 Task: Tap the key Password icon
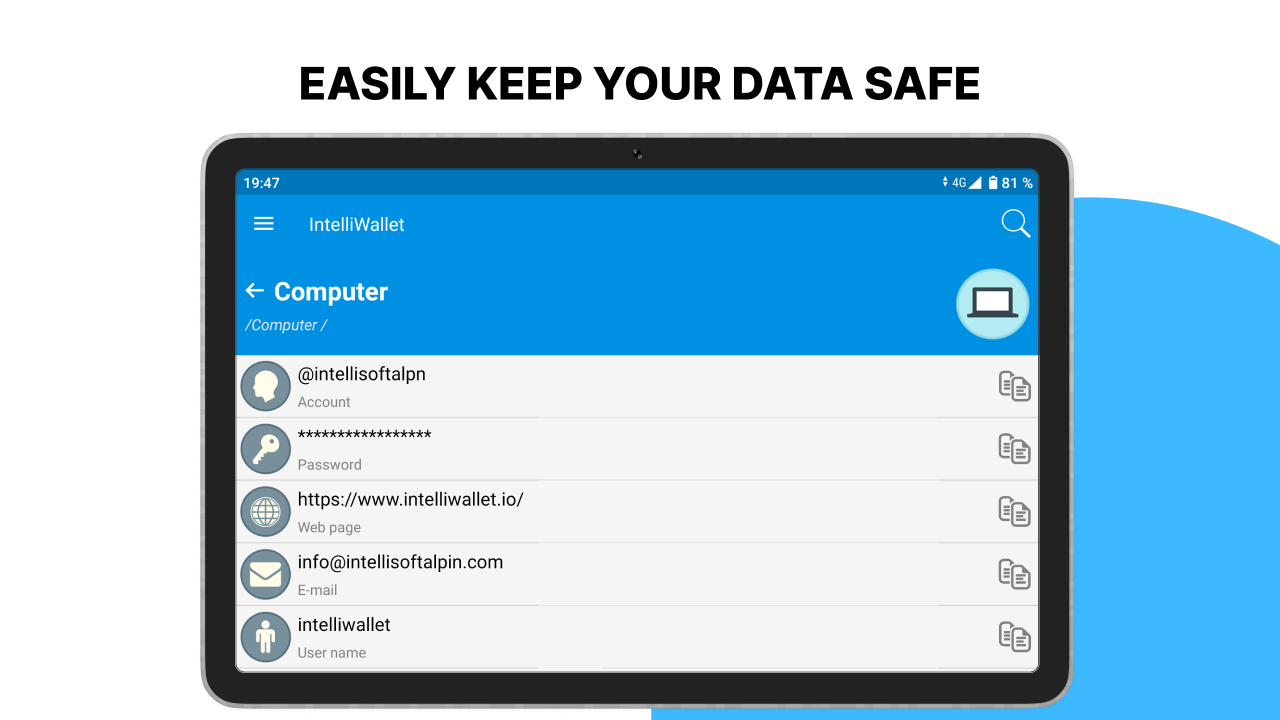(x=265, y=449)
